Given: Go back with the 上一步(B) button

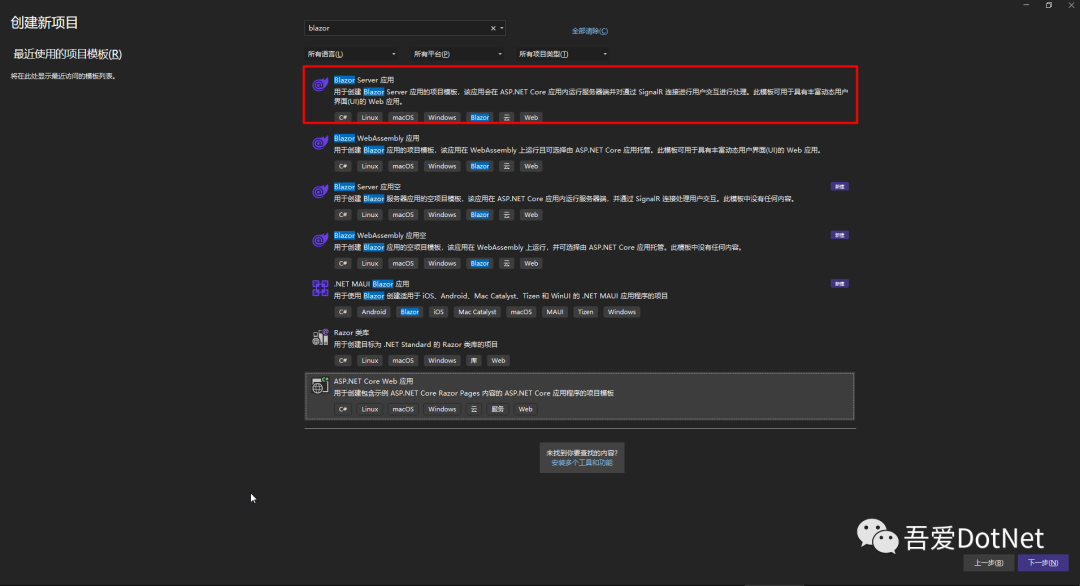Looking at the screenshot, I should [x=988, y=563].
